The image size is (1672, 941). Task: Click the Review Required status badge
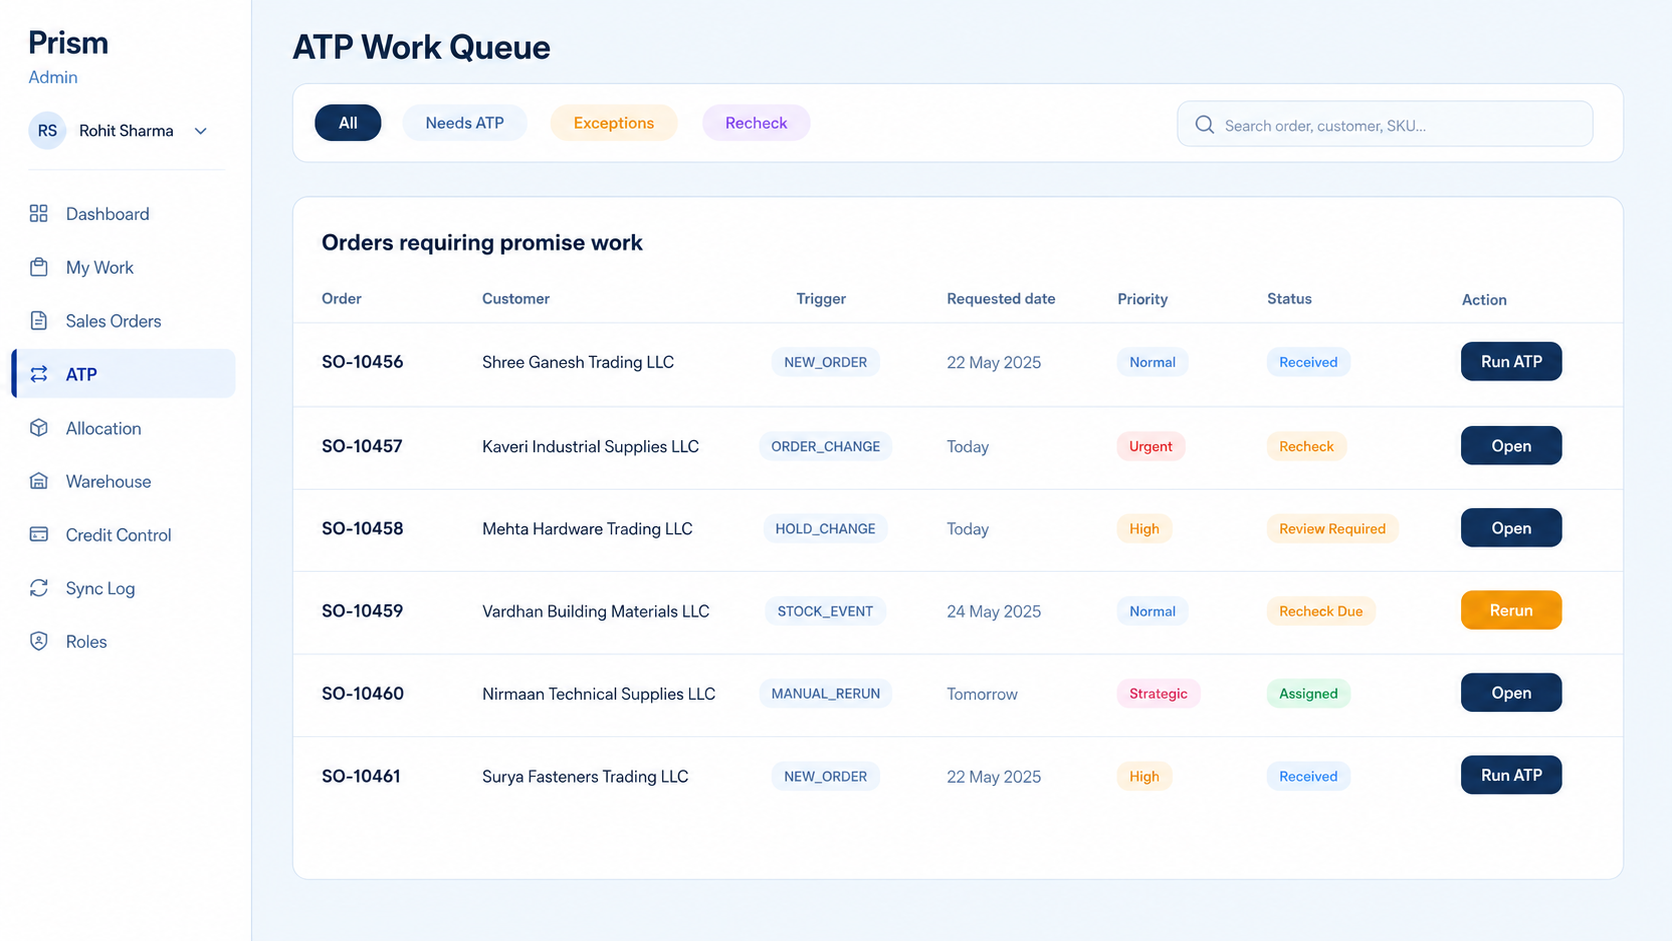[1332, 528]
